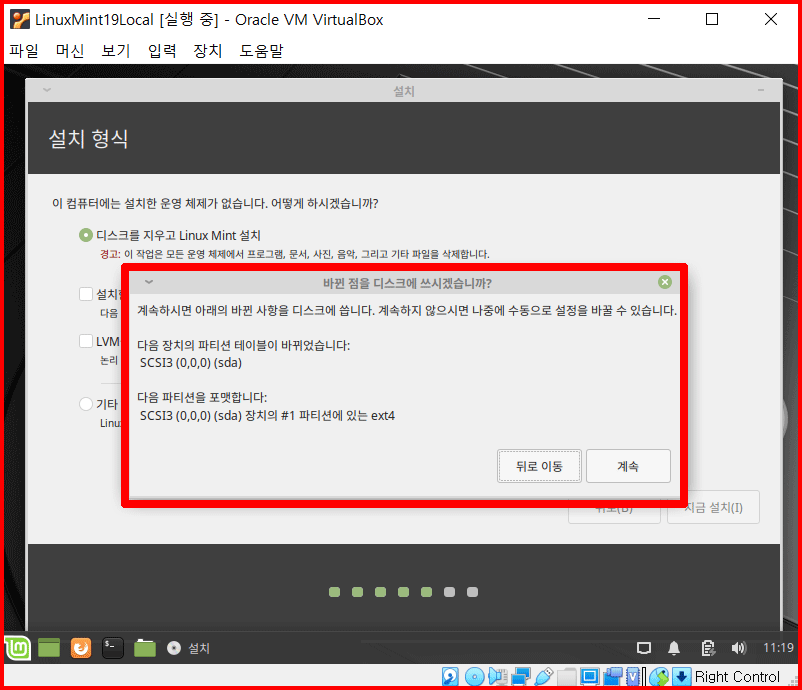The height and width of the screenshot is (690, 802).
Task: Open the volume speaker tray icon
Action: 739,649
